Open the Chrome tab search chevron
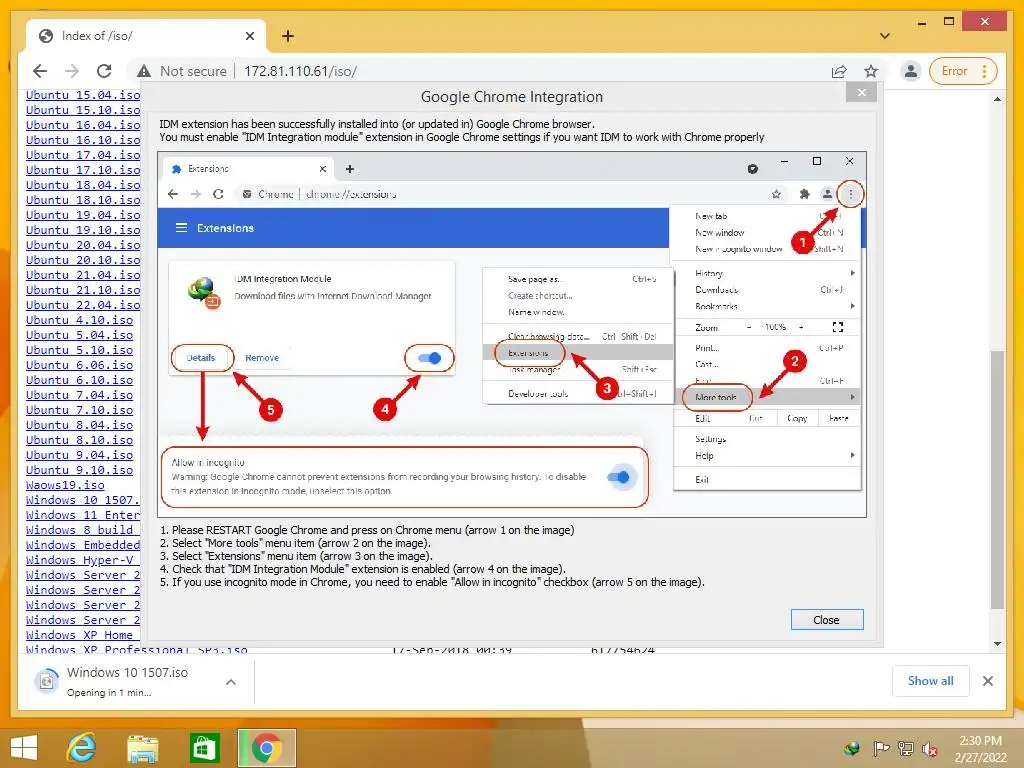This screenshot has height=768, width=1024. (885, 36)
